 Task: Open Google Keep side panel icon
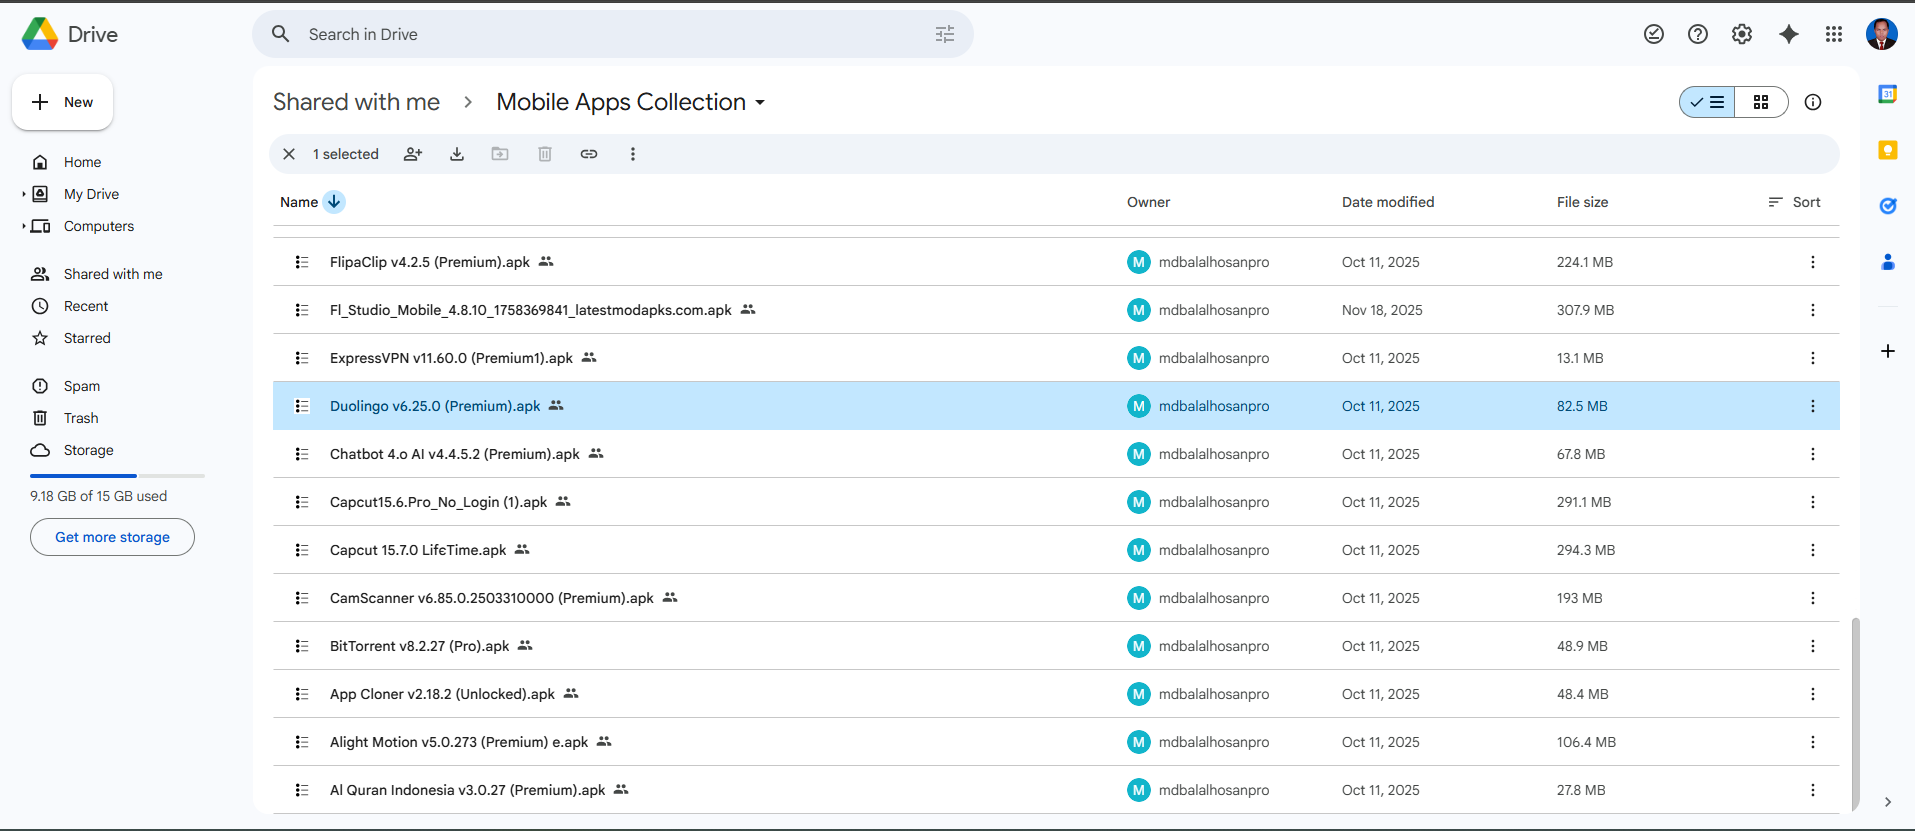pos(1887,150)
